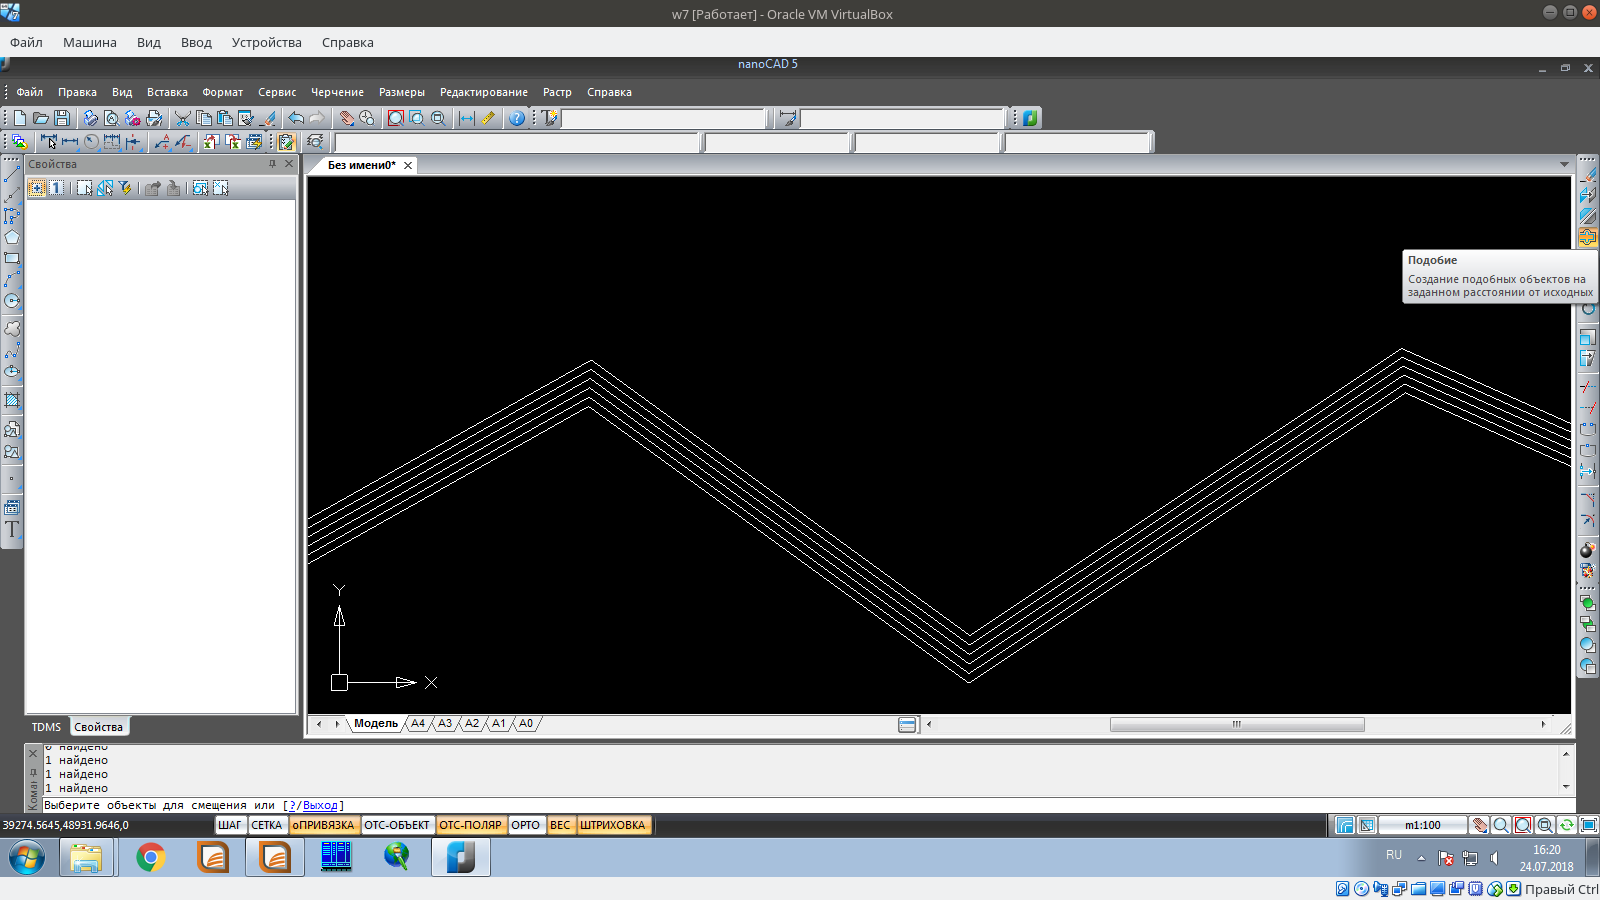Open nanoCAD from the taskbar
The image size is (1600, 900).
(460, 857)
